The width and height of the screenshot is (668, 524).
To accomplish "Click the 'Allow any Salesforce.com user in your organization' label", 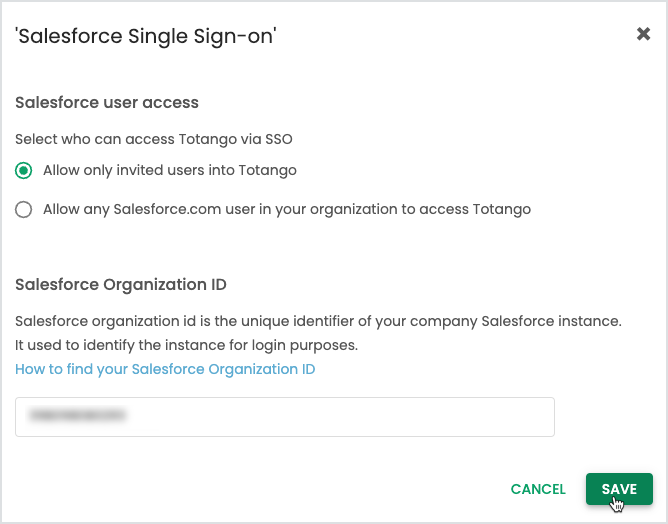I will coord(287,210).
